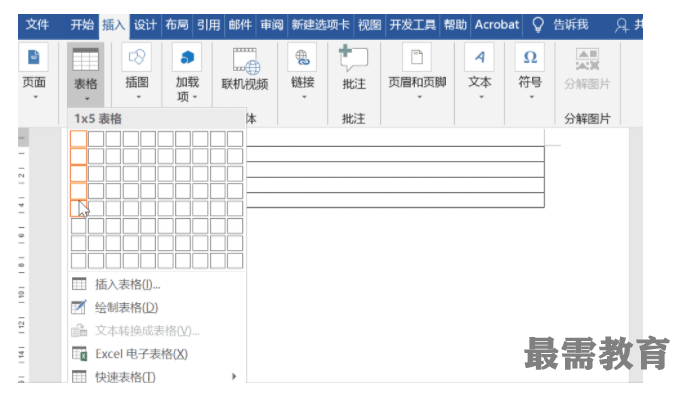Open 页眉和页脚 (Header & Footer) icon
The image size is (676, 393).
(417, 57)
